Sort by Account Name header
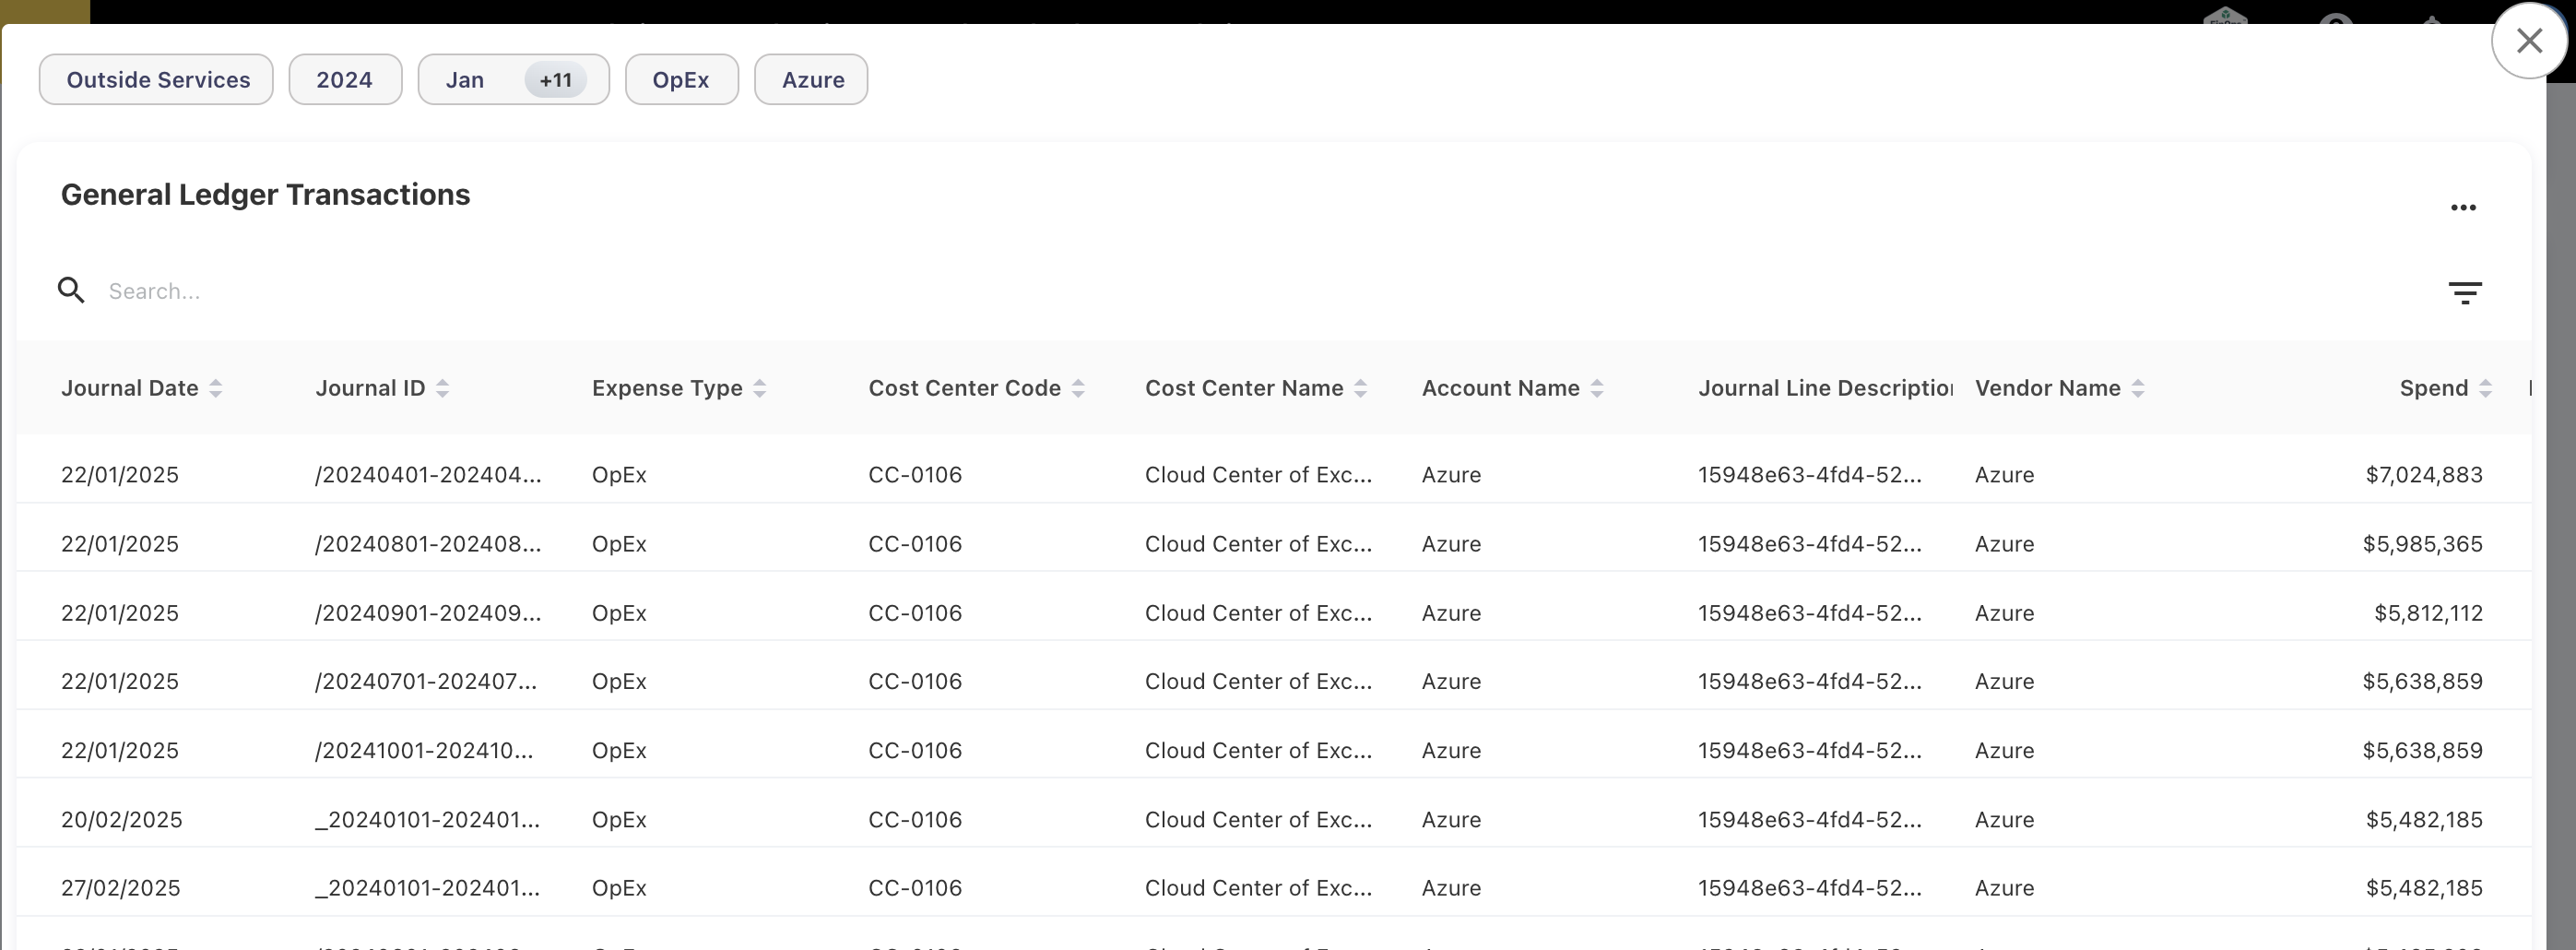The height and width of the screenshot is (950, 2576). [1500, 389]
